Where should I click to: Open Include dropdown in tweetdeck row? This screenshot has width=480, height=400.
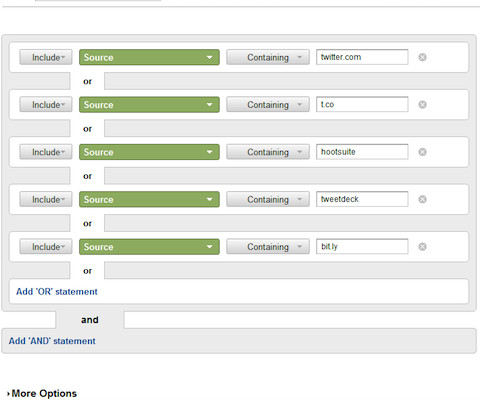tap(46, 199)
